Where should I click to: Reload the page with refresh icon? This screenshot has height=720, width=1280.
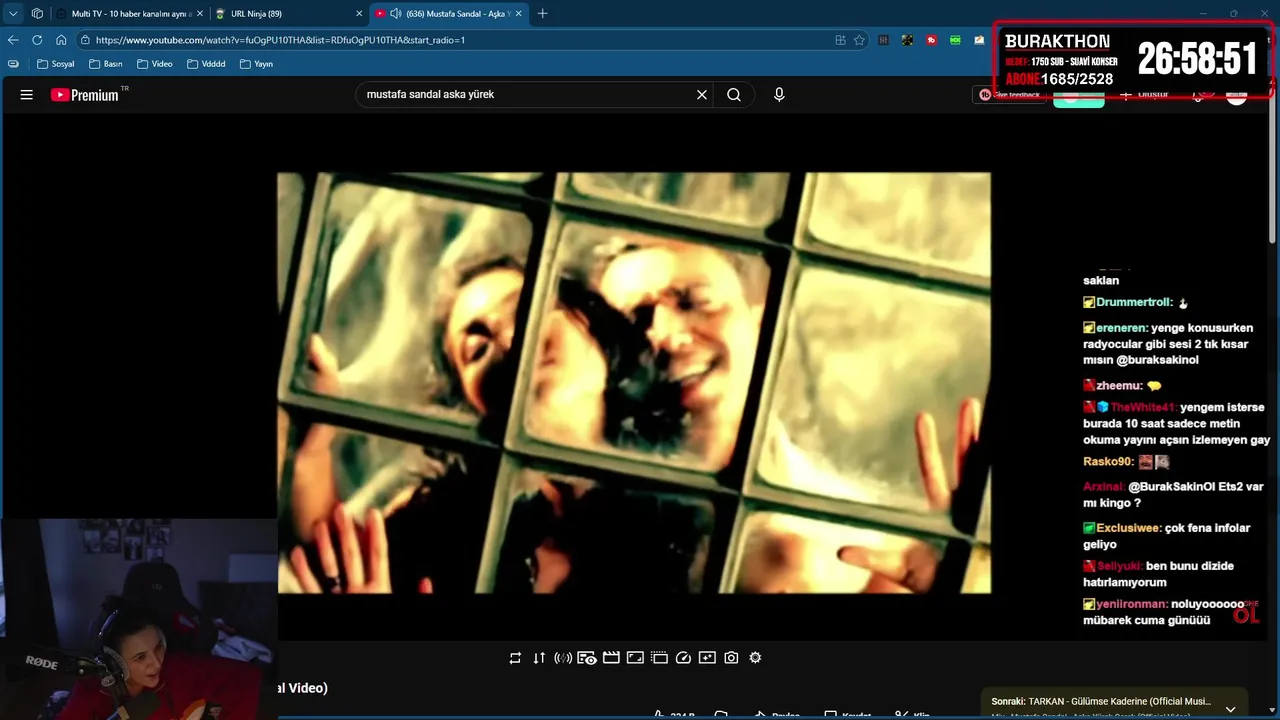[37, 40]
